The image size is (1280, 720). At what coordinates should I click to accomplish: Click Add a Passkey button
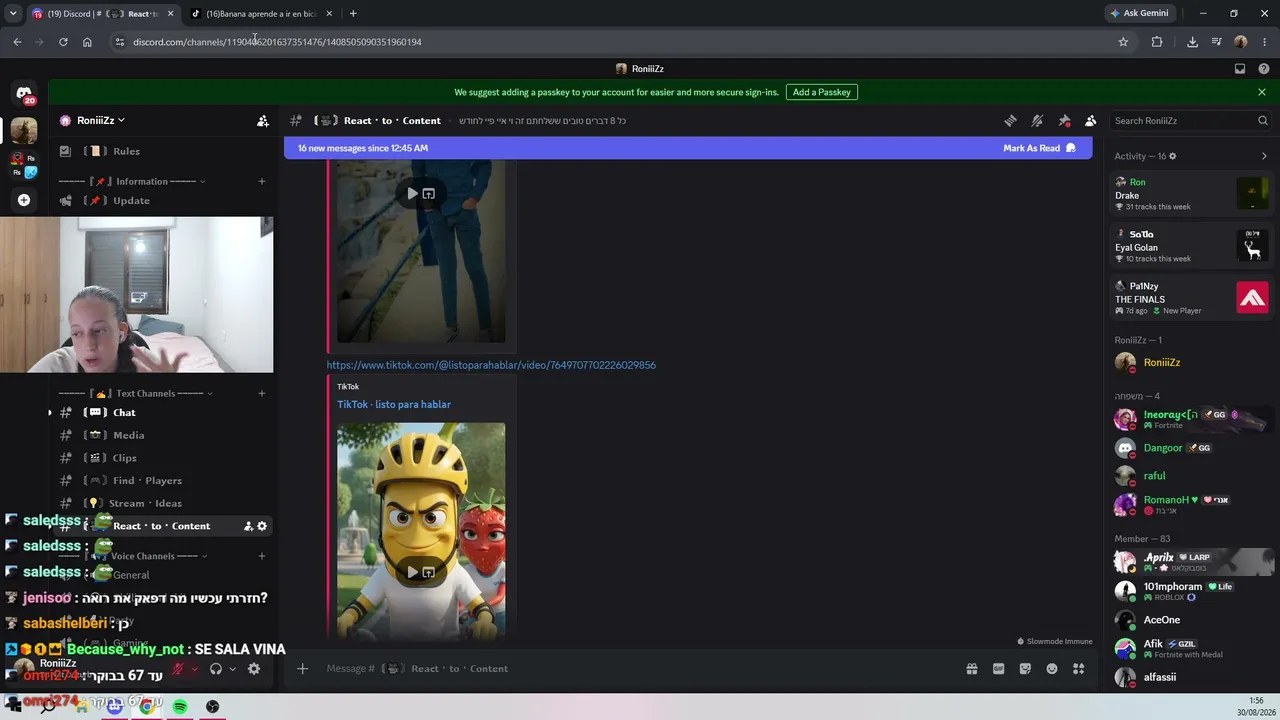point(821,92)
